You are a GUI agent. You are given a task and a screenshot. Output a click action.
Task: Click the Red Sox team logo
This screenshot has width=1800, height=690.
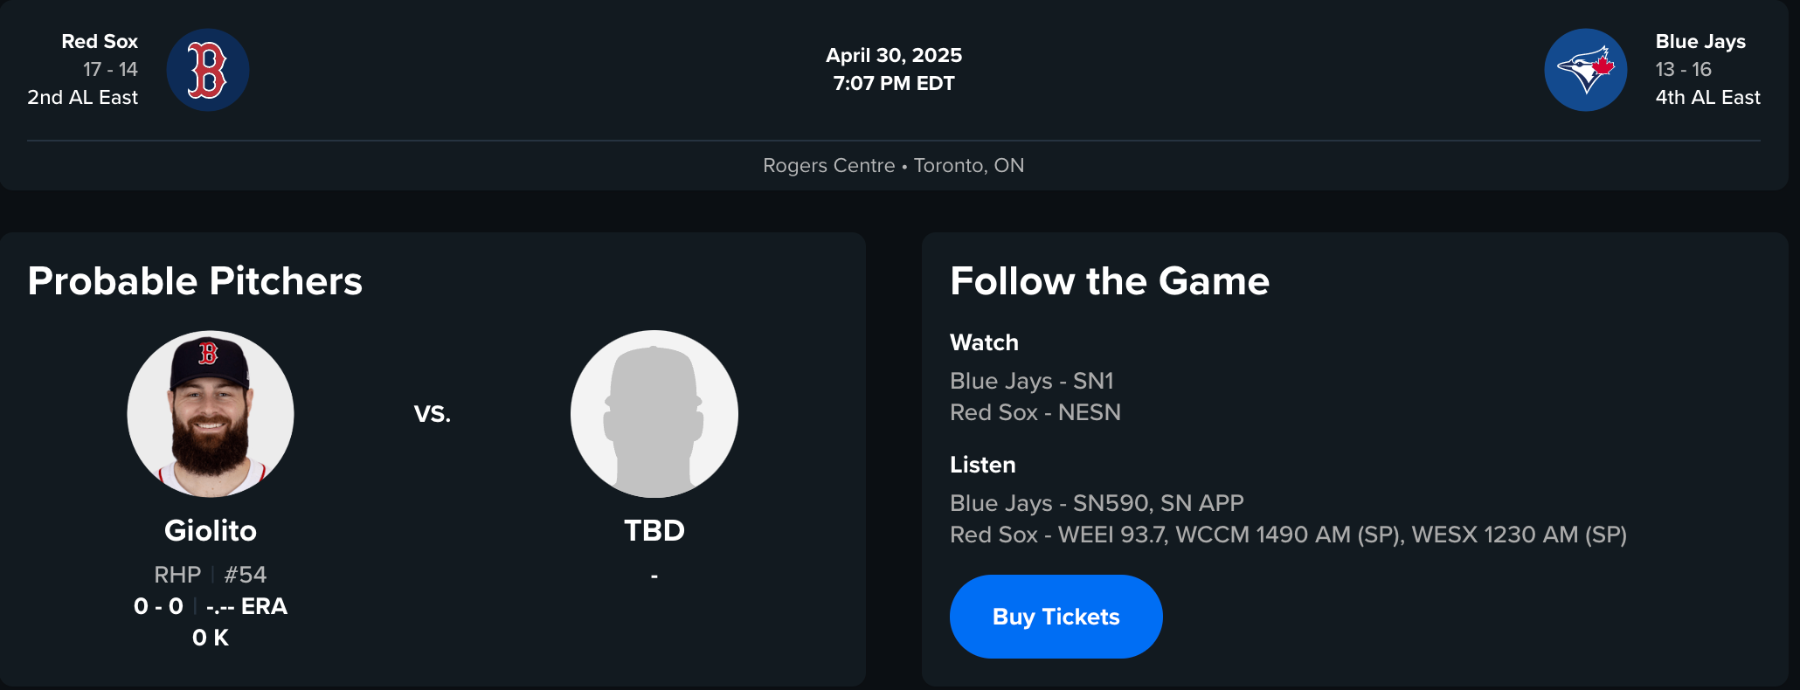pyautogui.click(x=207, y=70)
